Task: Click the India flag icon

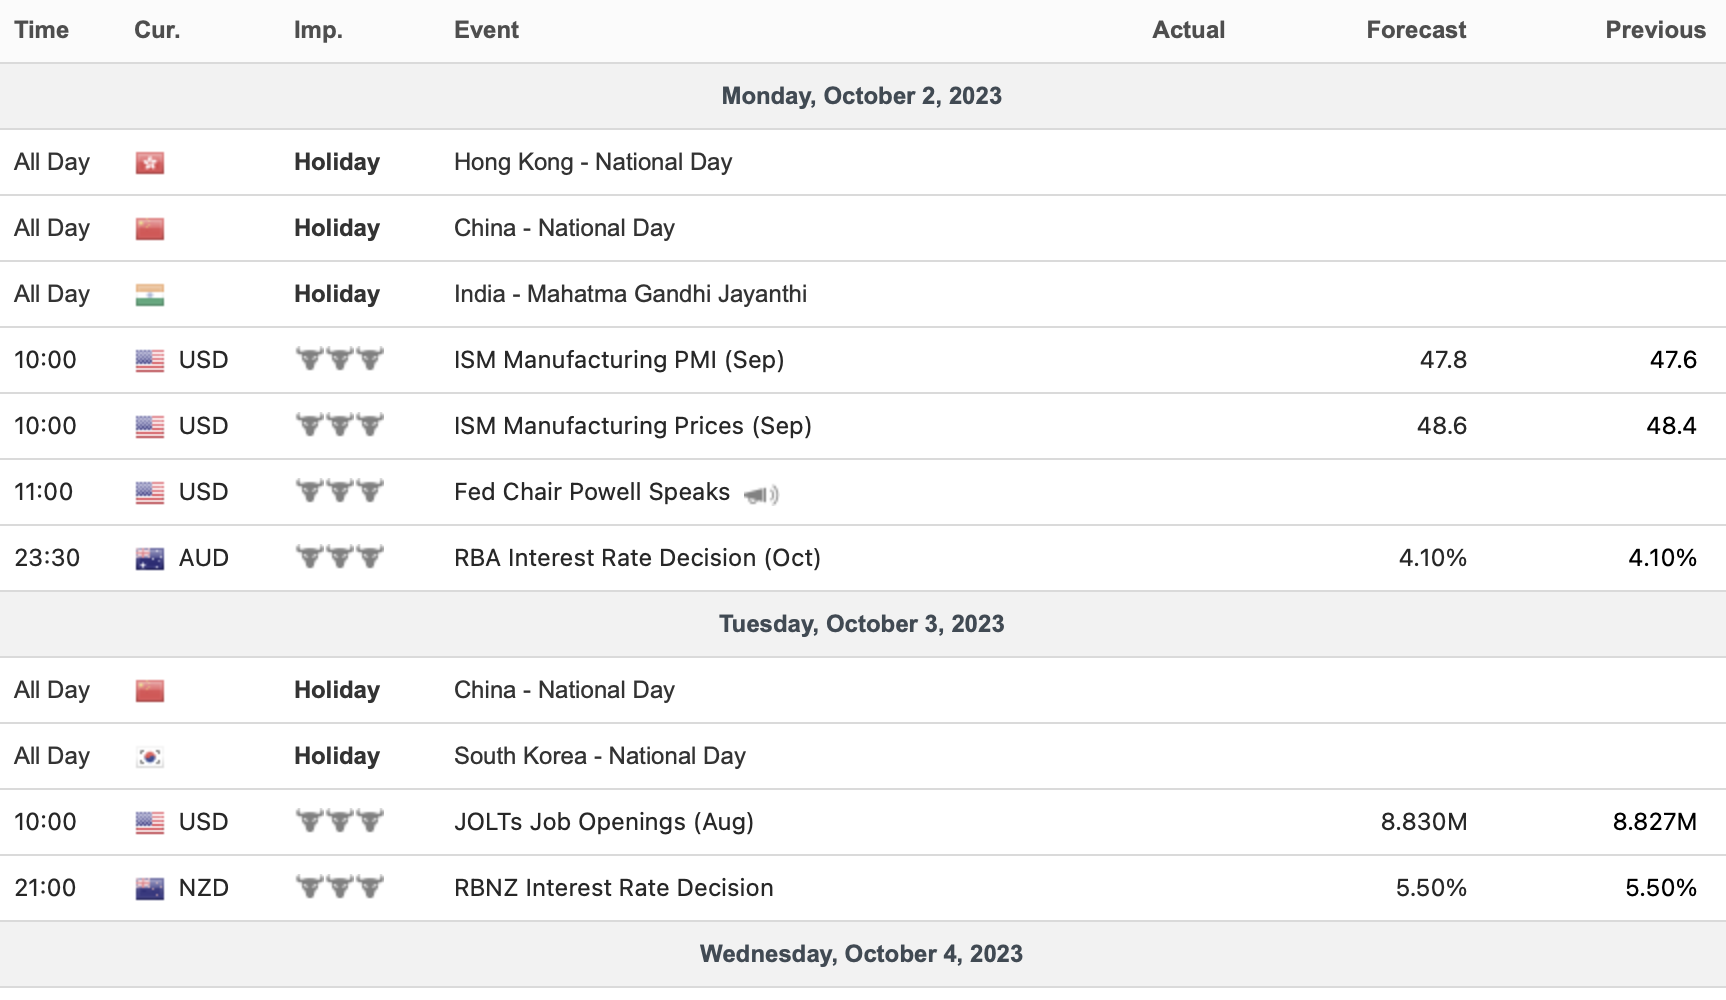Action: tap(150, 295)
